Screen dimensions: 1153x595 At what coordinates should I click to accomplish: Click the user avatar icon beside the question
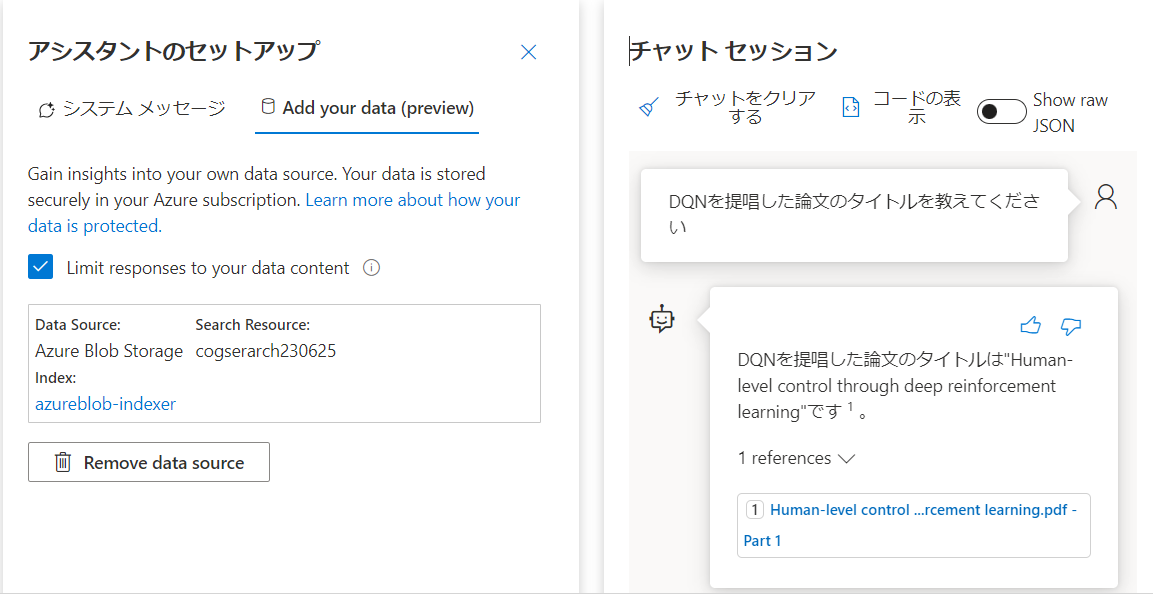(x=1106, y=197)
